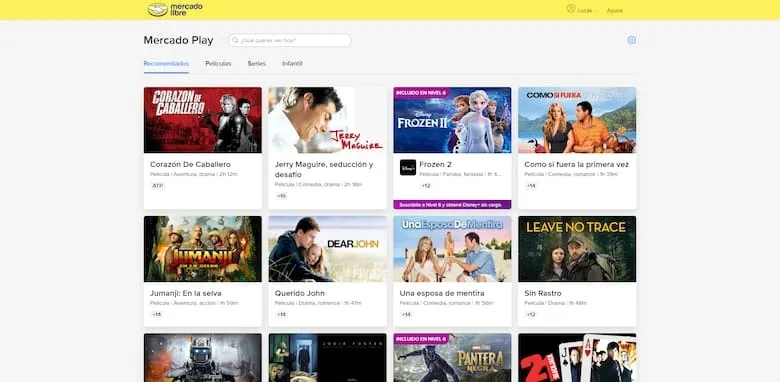Switch to the Series tab
Screen dimensions: 780x382
click(x=257, y=64)
